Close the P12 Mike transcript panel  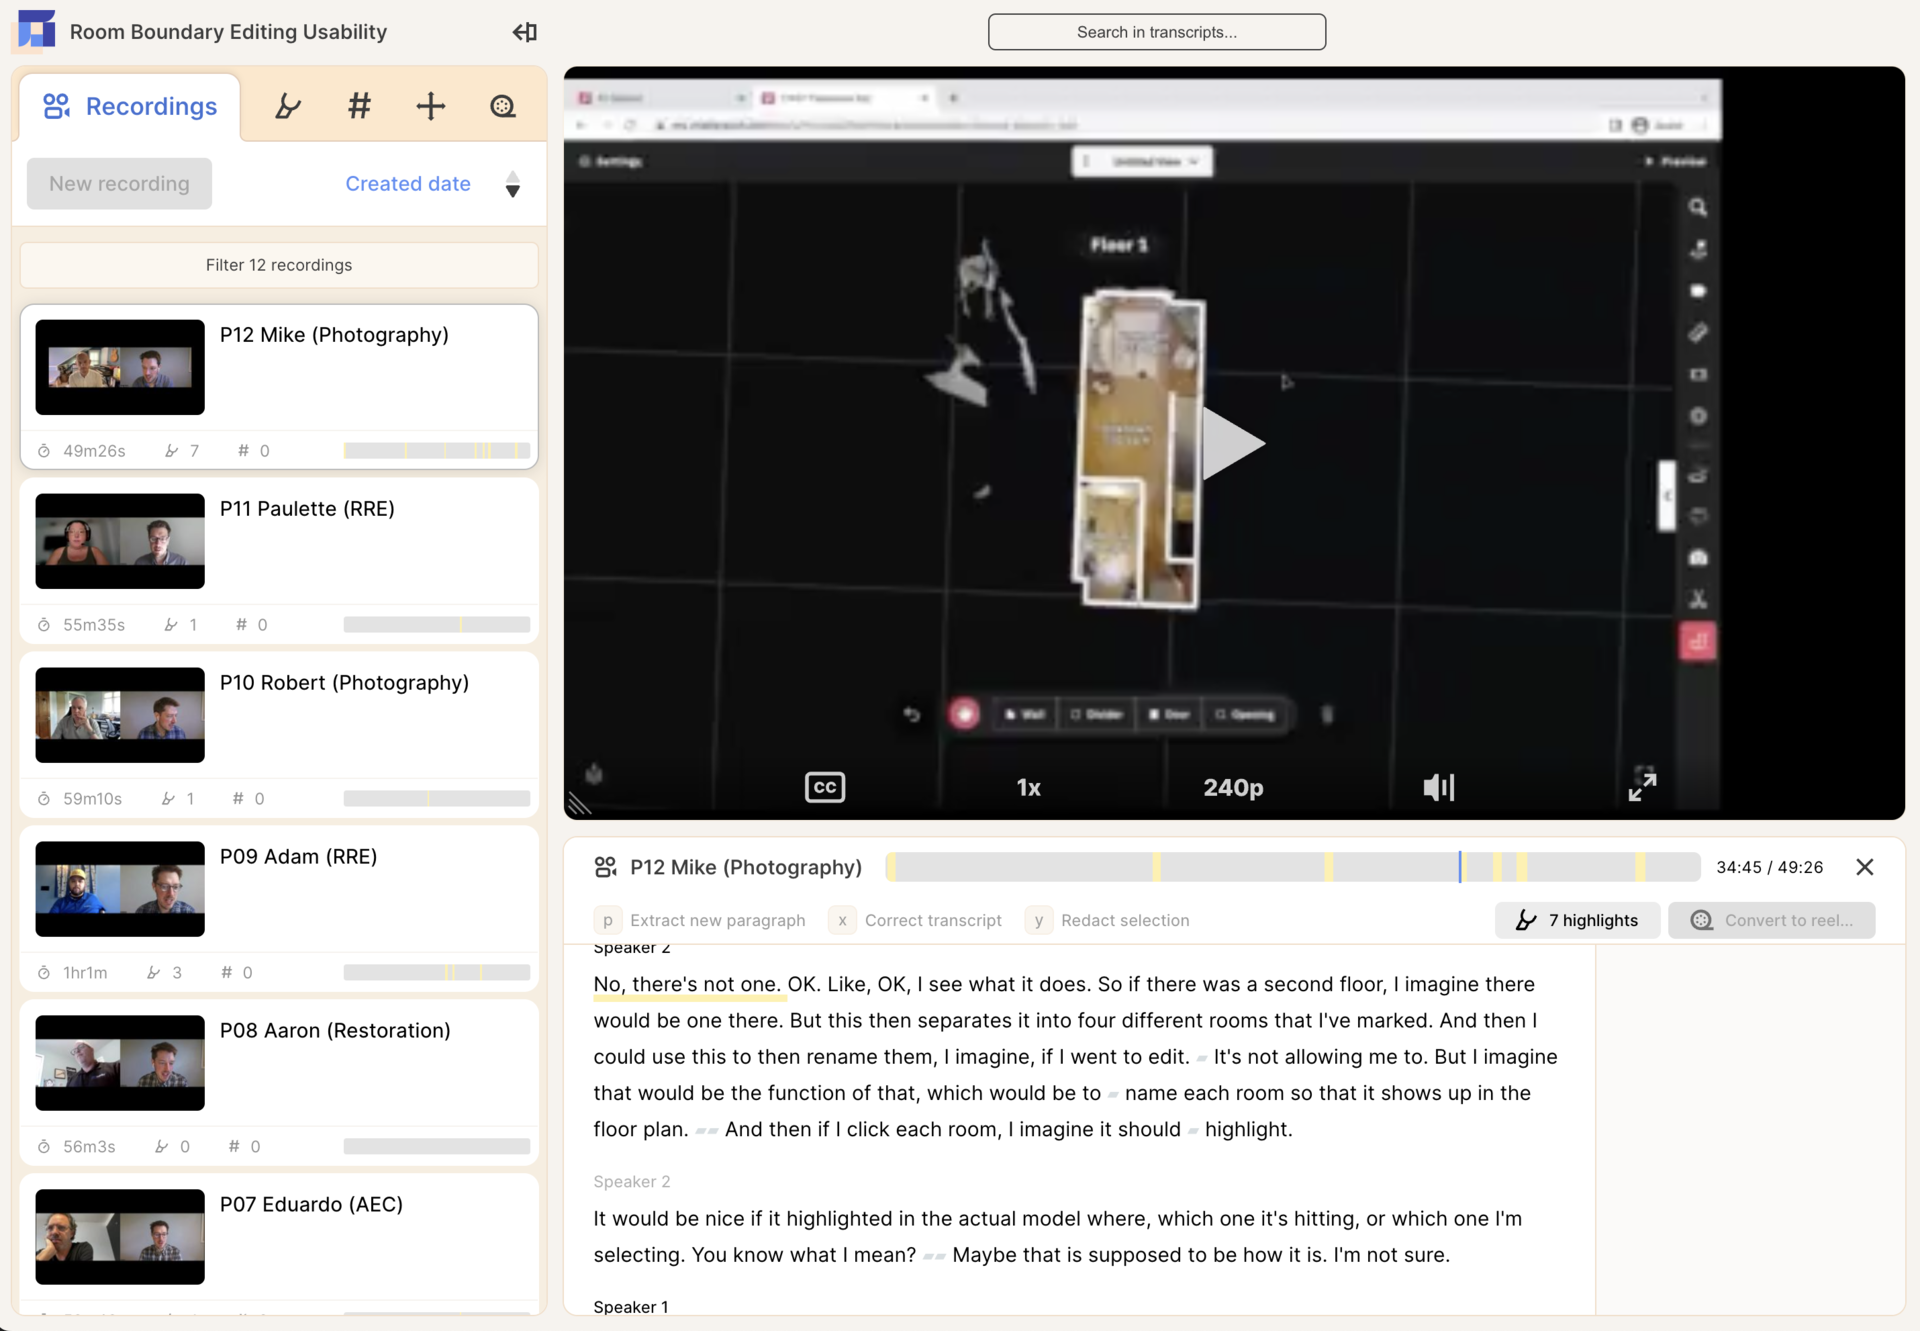[1864, 867]
